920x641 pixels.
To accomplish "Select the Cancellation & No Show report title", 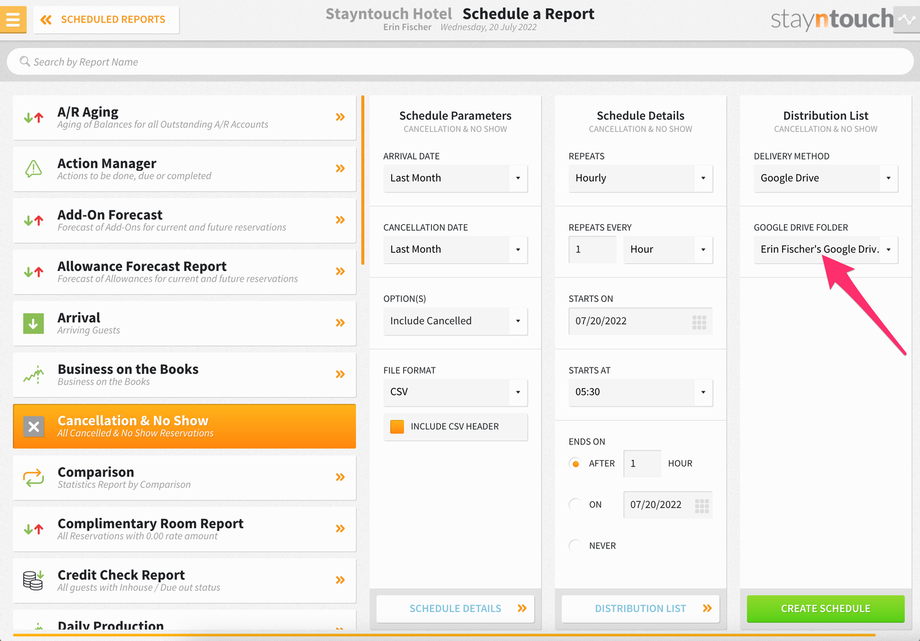I will (133, 420).
